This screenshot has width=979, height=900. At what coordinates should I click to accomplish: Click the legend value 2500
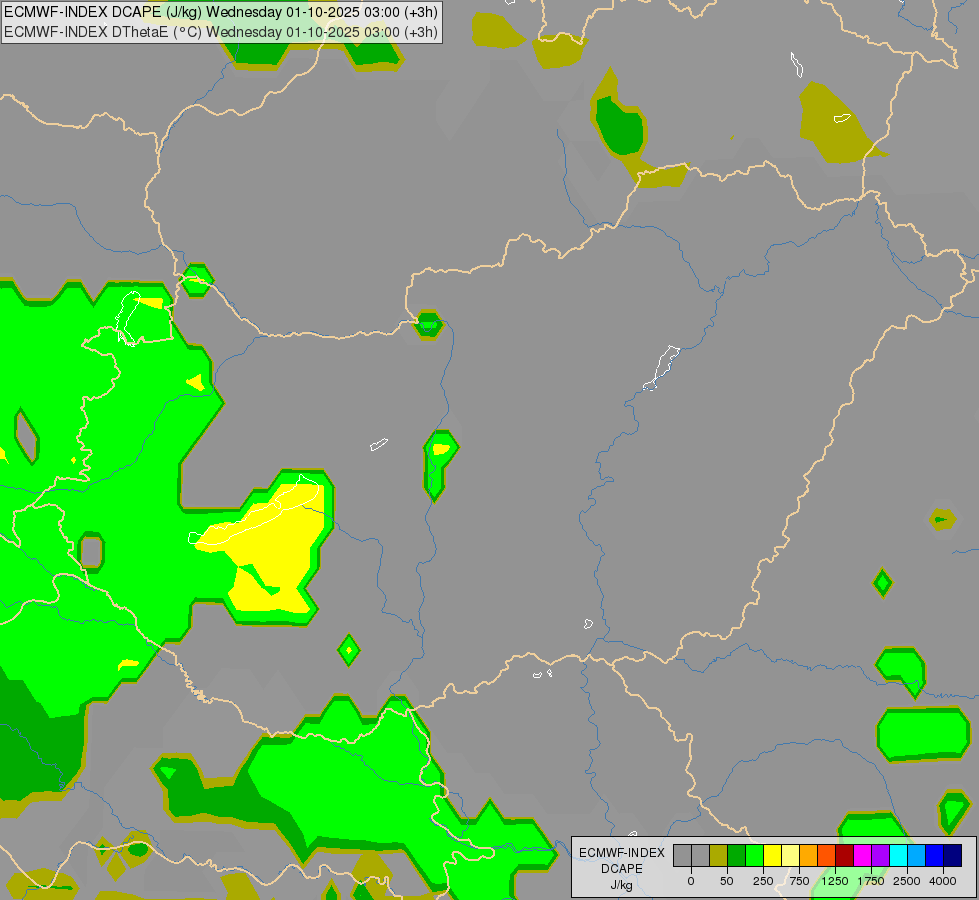(x=907, y=881)
